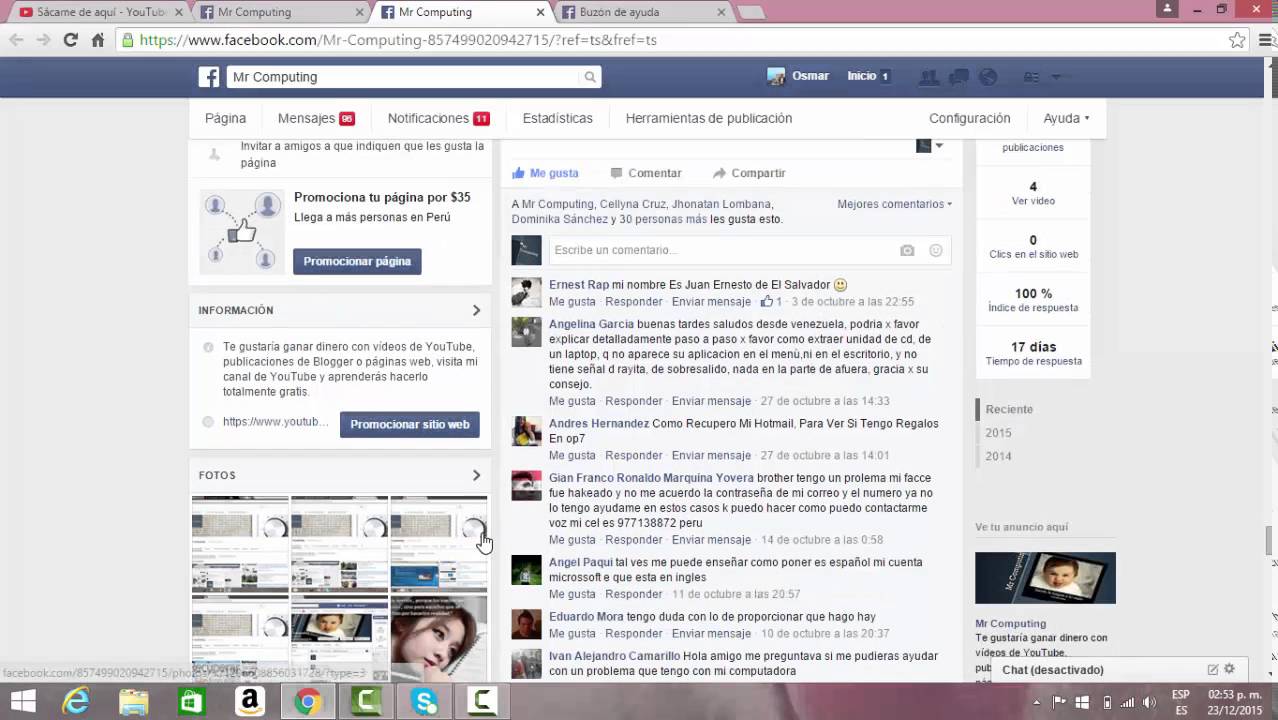Open Chat (desactivado) bar

tap(1053, 670)
